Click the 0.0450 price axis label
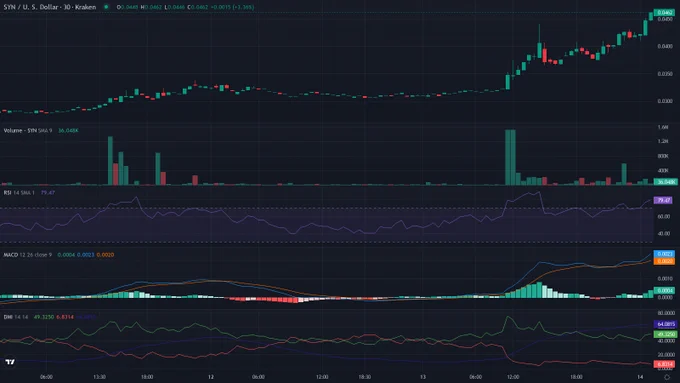This screenshot has height=383, width=680. pyautogui.click(x=665, y=19)
